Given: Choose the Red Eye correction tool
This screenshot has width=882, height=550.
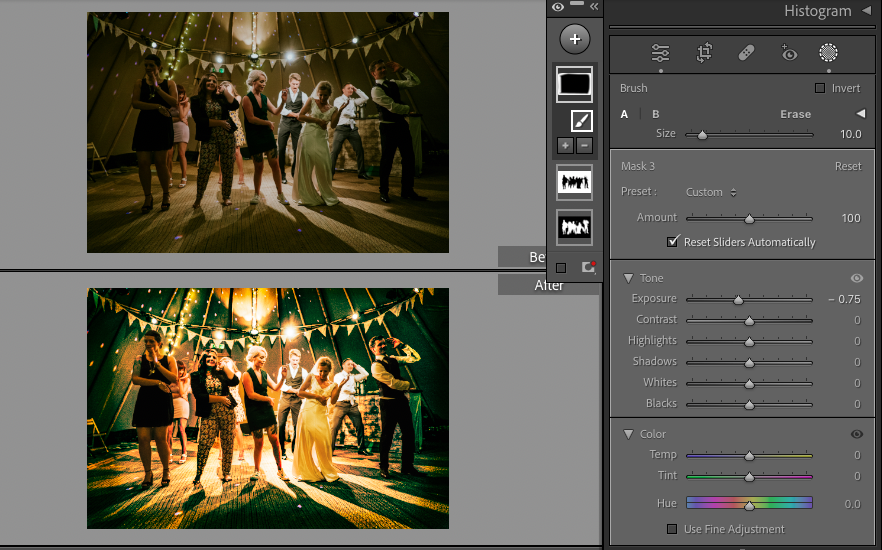Looking at the screenshot, I should pos(789,53).
